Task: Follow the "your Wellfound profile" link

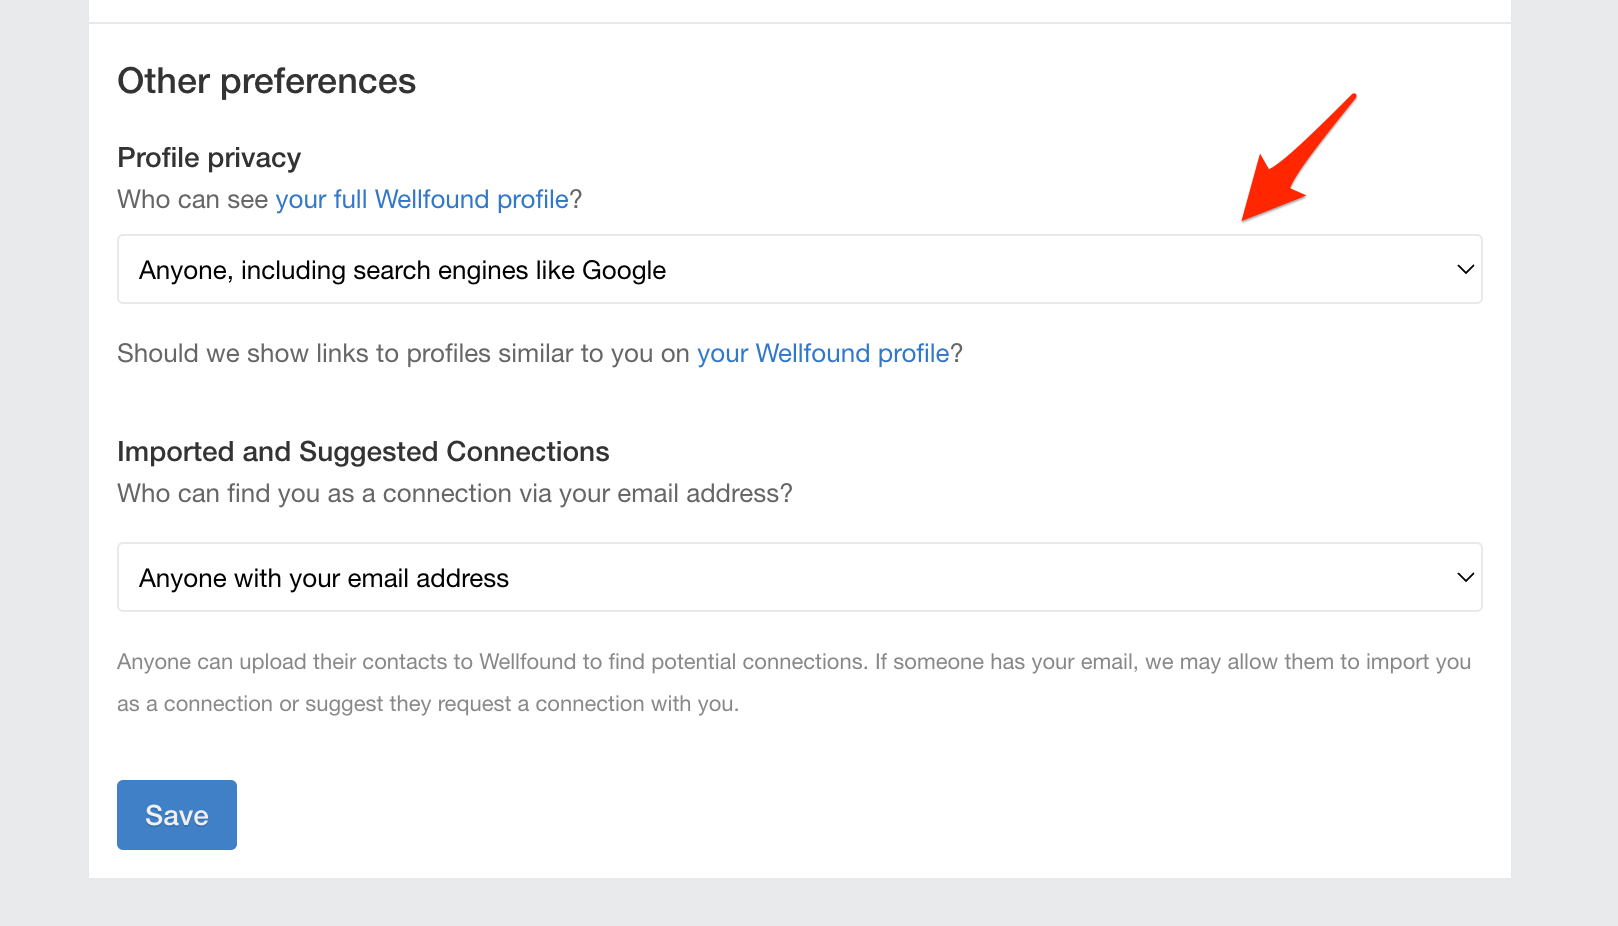Action: click(823, 354)
